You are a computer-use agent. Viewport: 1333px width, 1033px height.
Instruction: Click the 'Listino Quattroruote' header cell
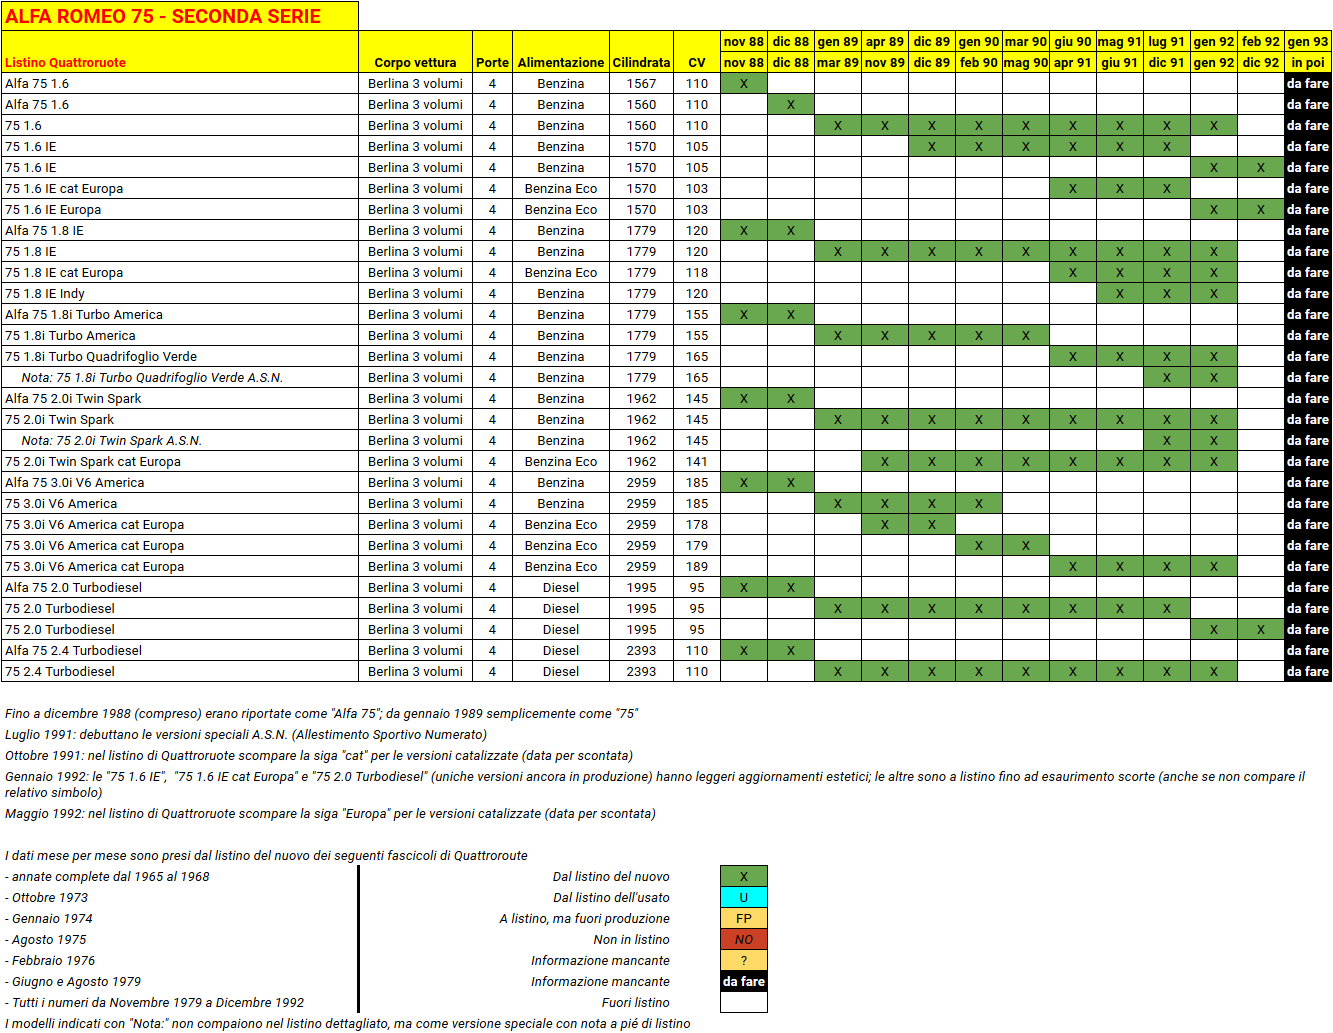[x=180, y=52]
